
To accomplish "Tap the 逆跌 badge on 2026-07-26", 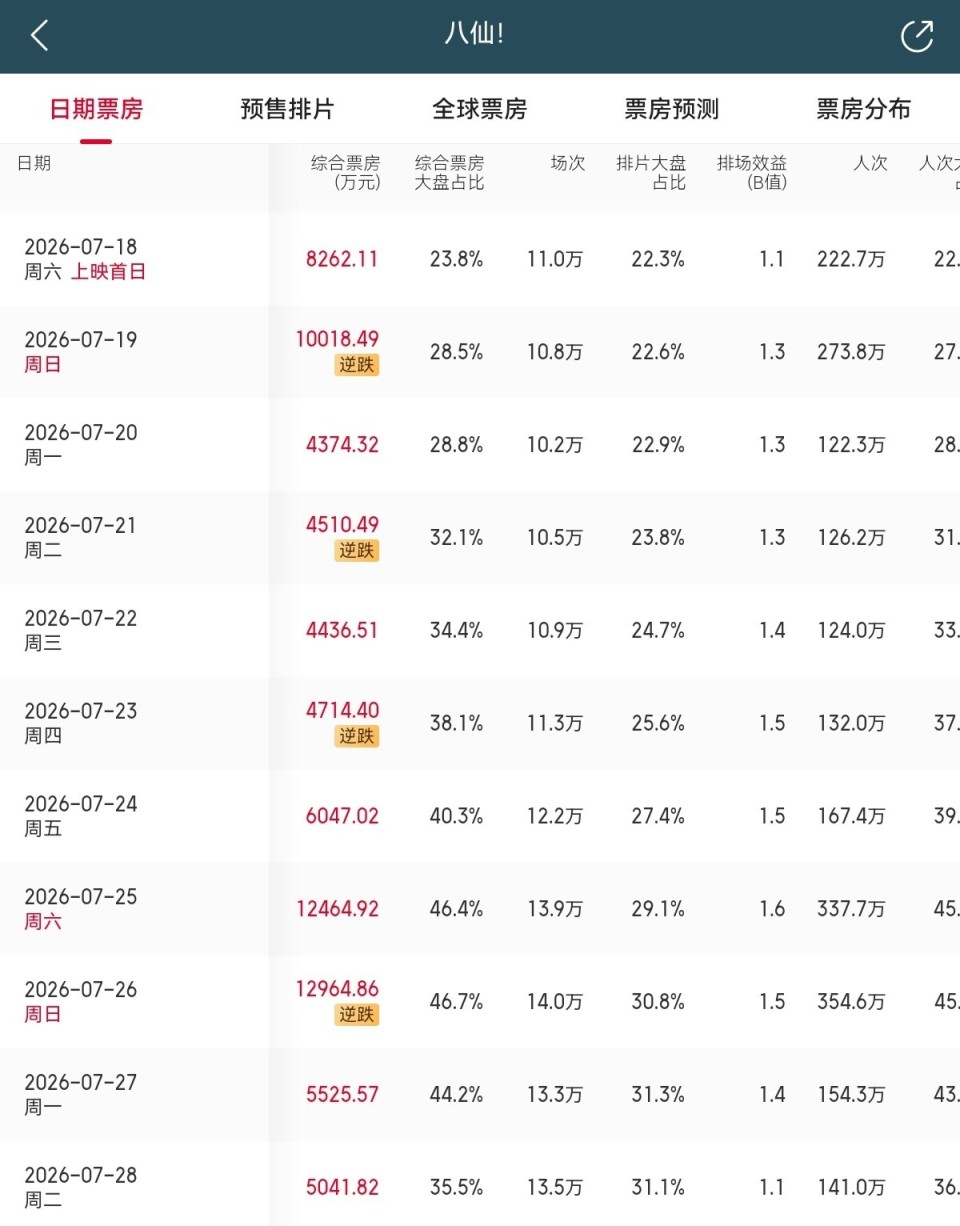I will [357, 1014].
